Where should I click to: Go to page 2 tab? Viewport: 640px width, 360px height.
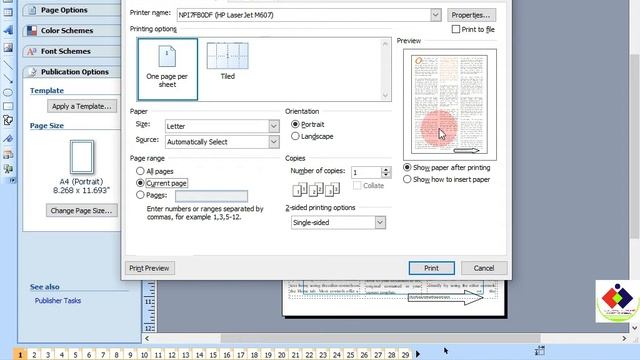click(x=34, y=355)
